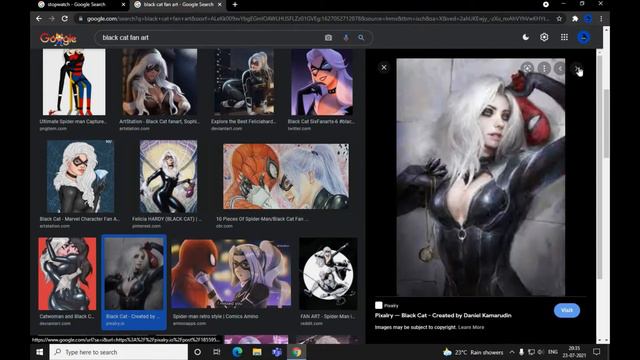This screenshot has height=360, width=640.
Task: Click the browser back arrow
Action: click(39, 18)
